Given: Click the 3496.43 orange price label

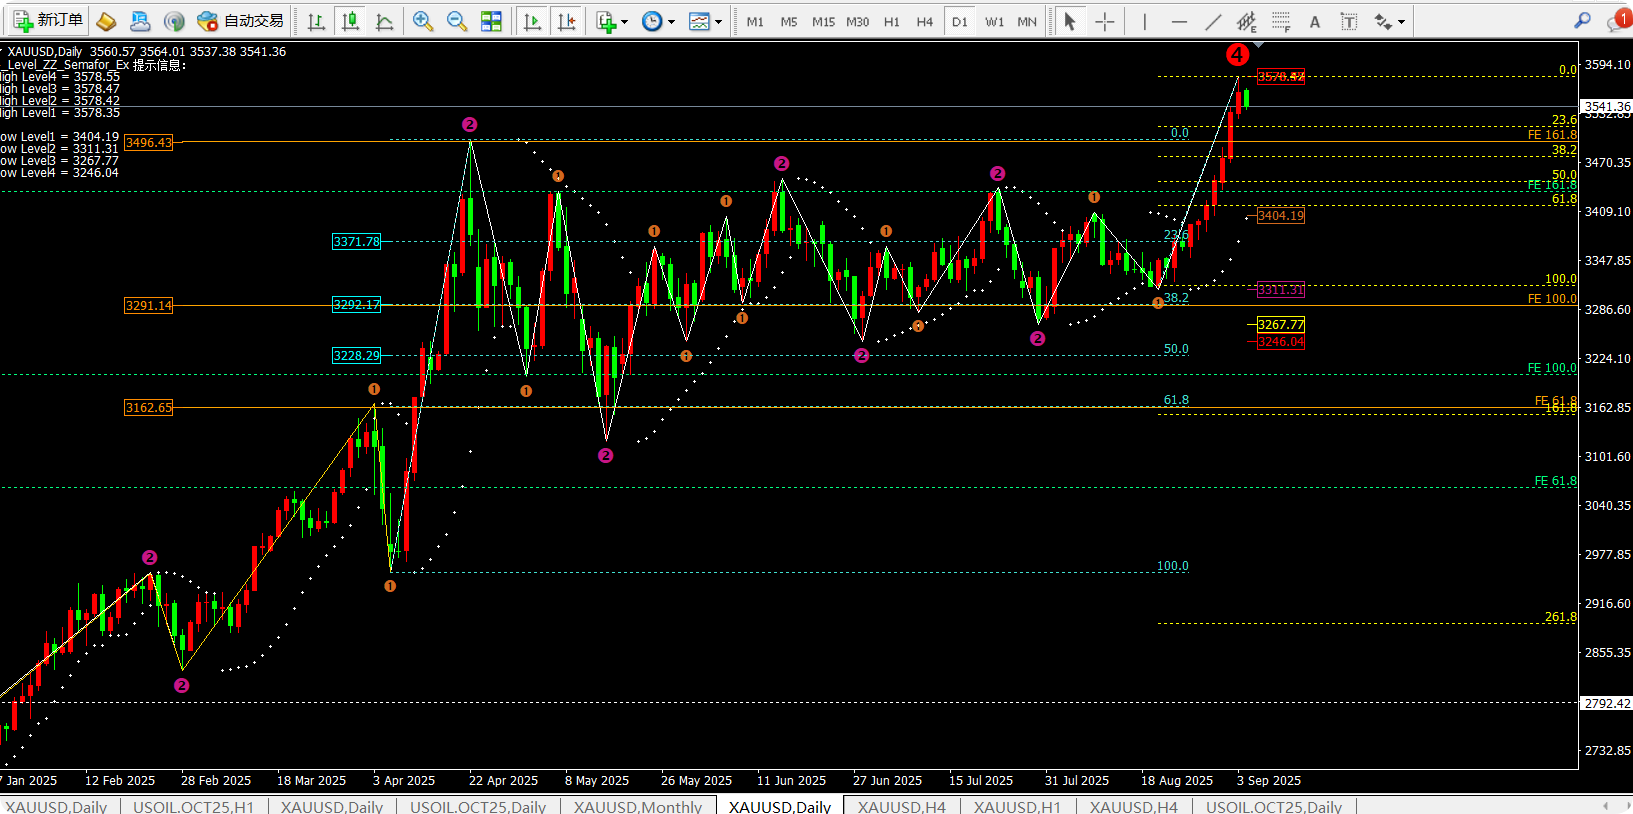Looking at the screenshot, I should [148, 143].
